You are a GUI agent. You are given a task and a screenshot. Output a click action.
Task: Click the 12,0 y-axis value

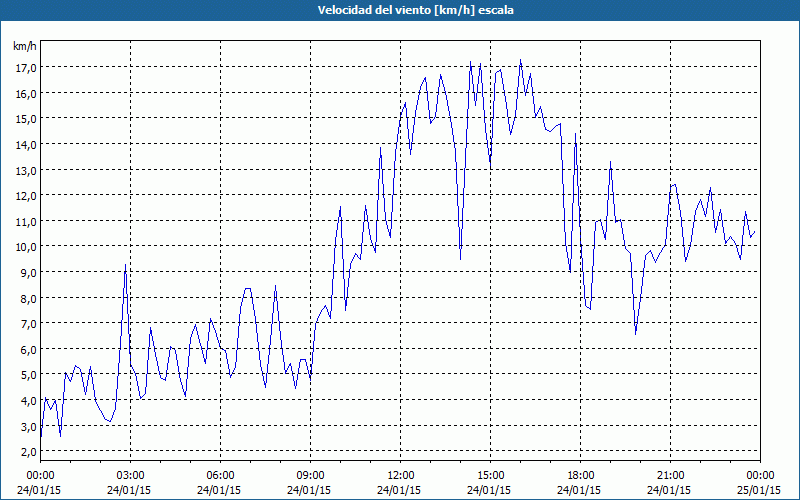tap(25, 196)
